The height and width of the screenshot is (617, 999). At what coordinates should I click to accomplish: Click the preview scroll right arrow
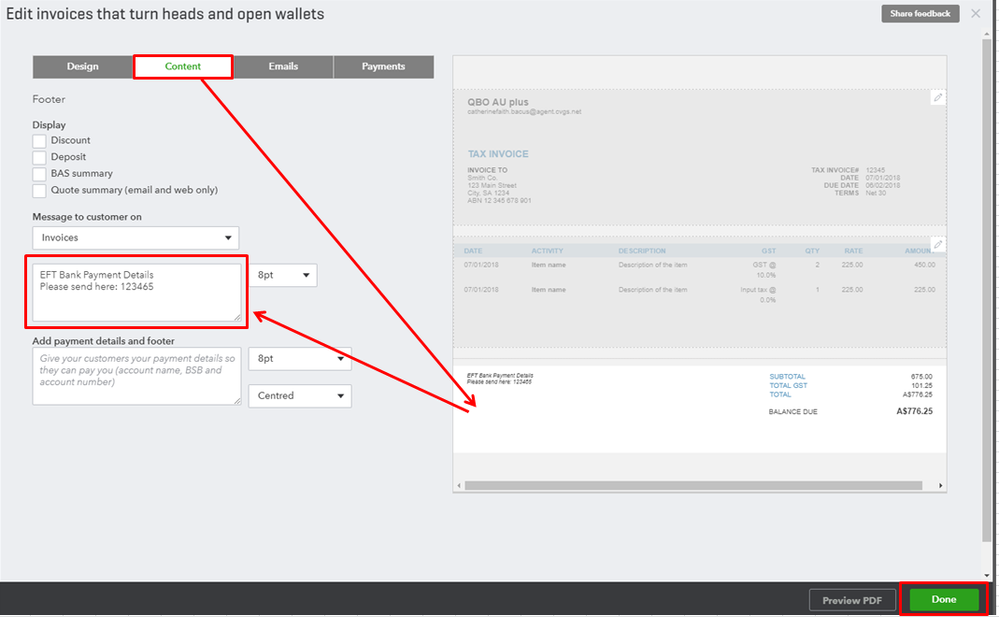pyautogui.click(x=940, y=486)
